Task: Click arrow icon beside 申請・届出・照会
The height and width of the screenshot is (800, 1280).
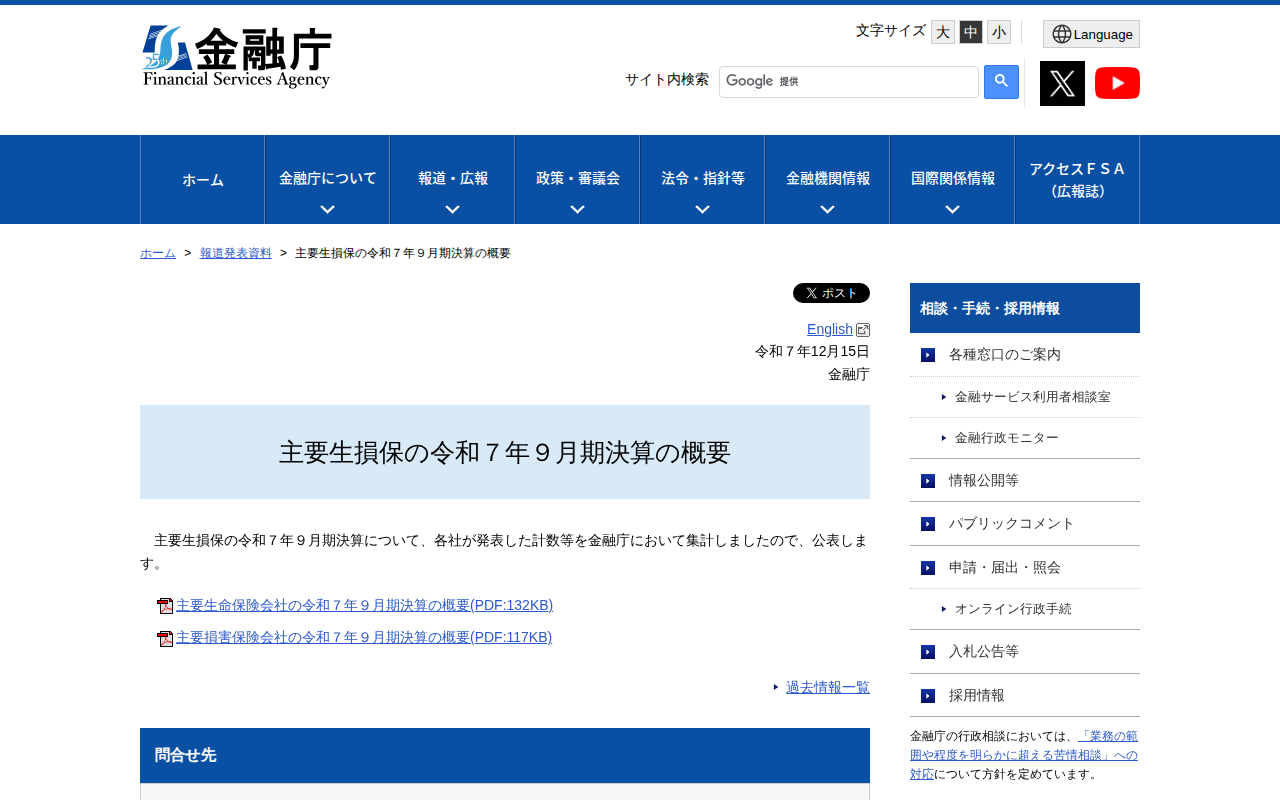Action: (928, 568)
